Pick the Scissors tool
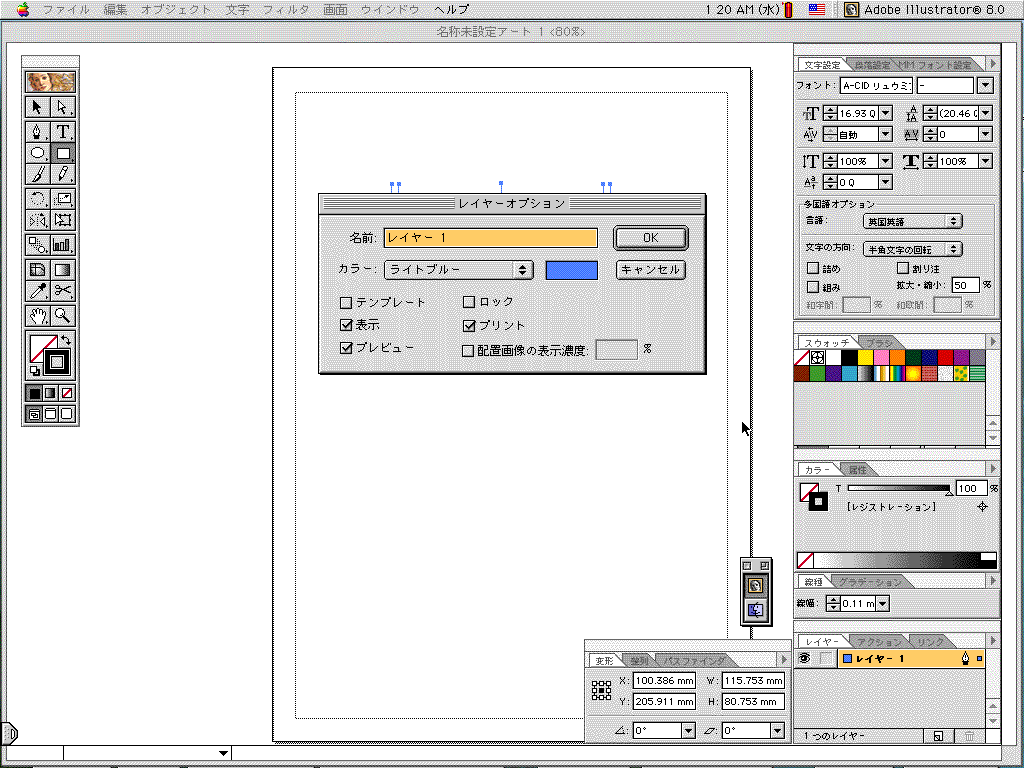1024x768 pixels. (63, 291)
